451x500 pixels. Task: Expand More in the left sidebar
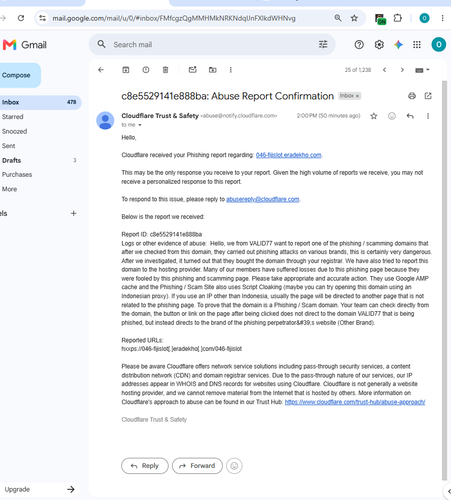click(9, 189)
